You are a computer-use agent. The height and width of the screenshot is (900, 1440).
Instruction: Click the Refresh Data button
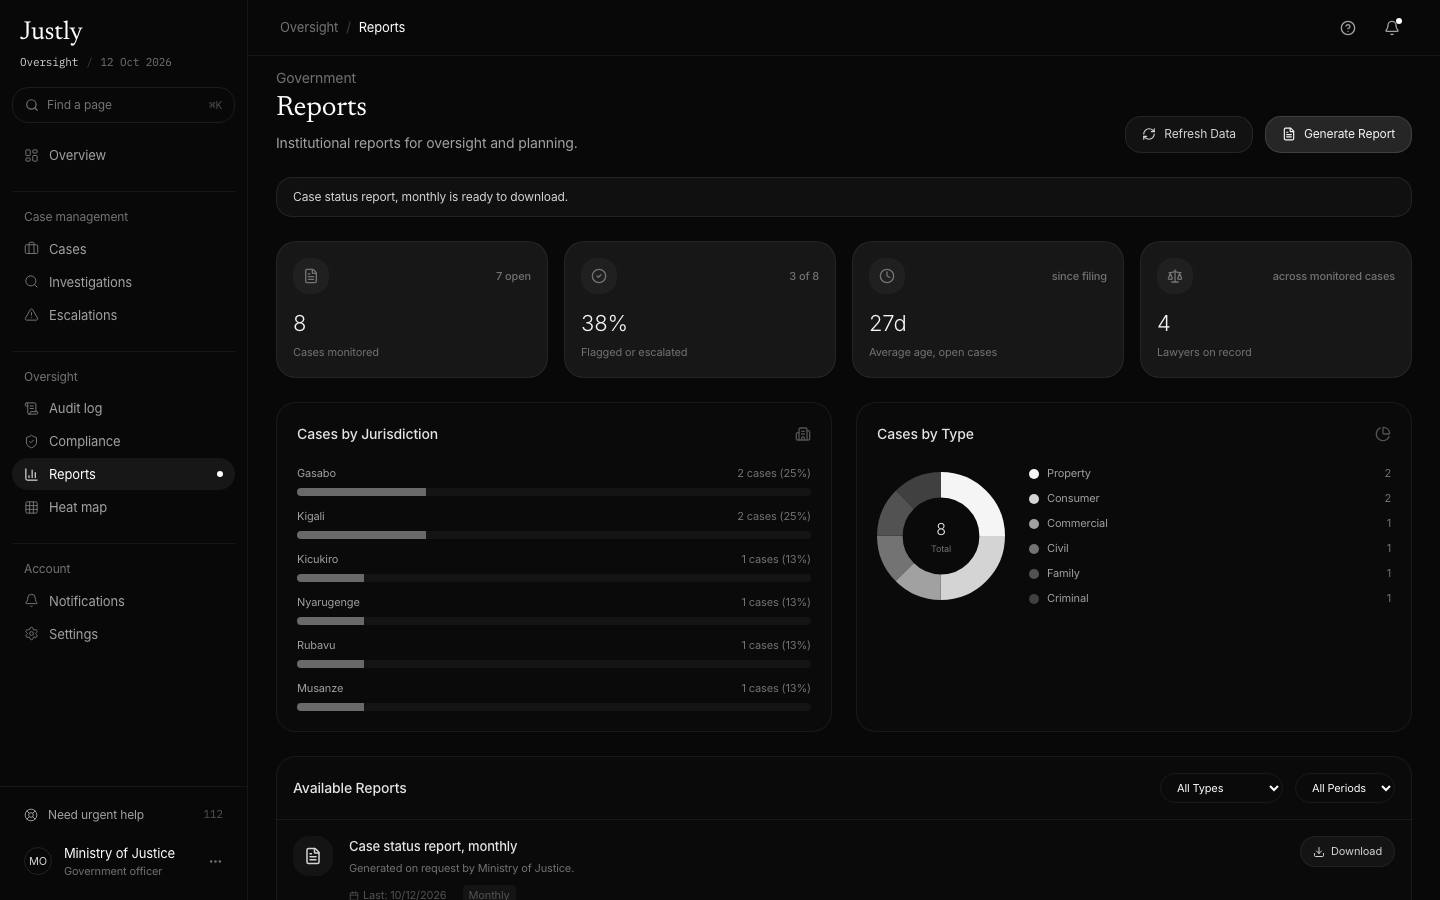1189,134
